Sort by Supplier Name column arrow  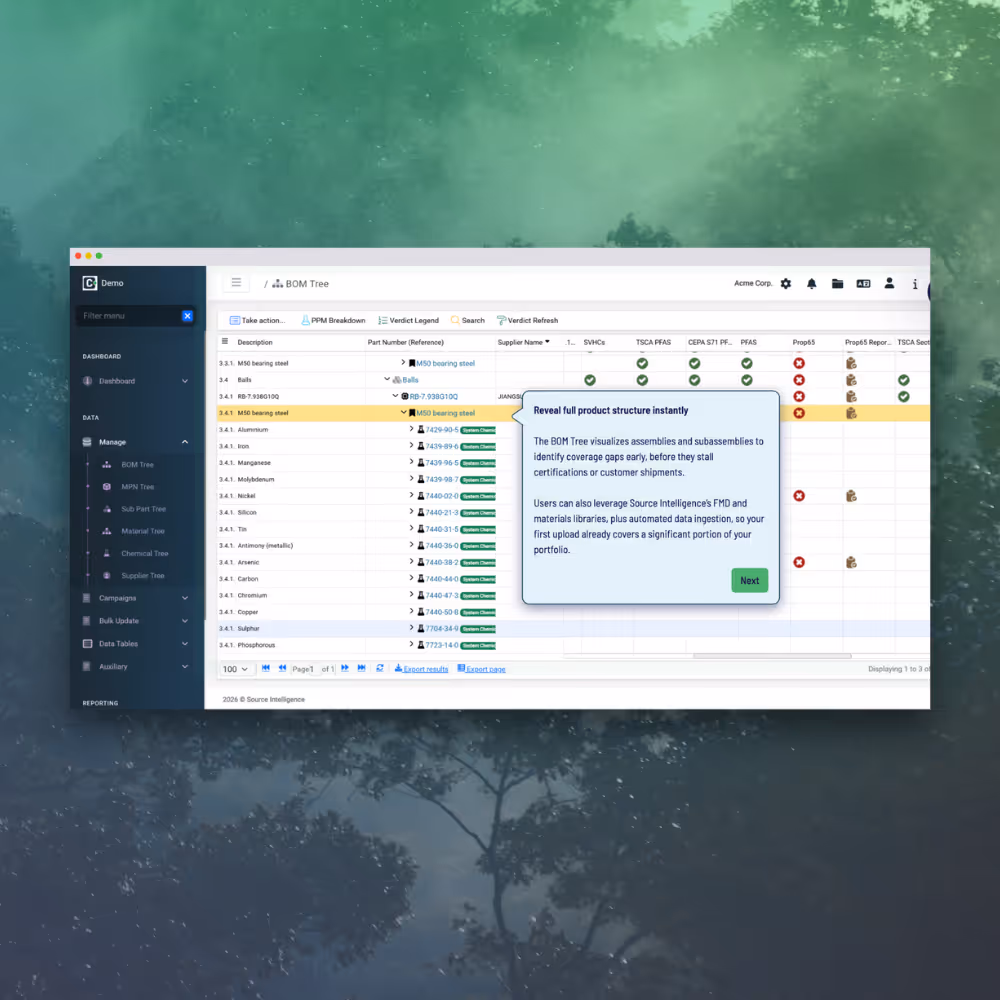click(x=547, y=342)
